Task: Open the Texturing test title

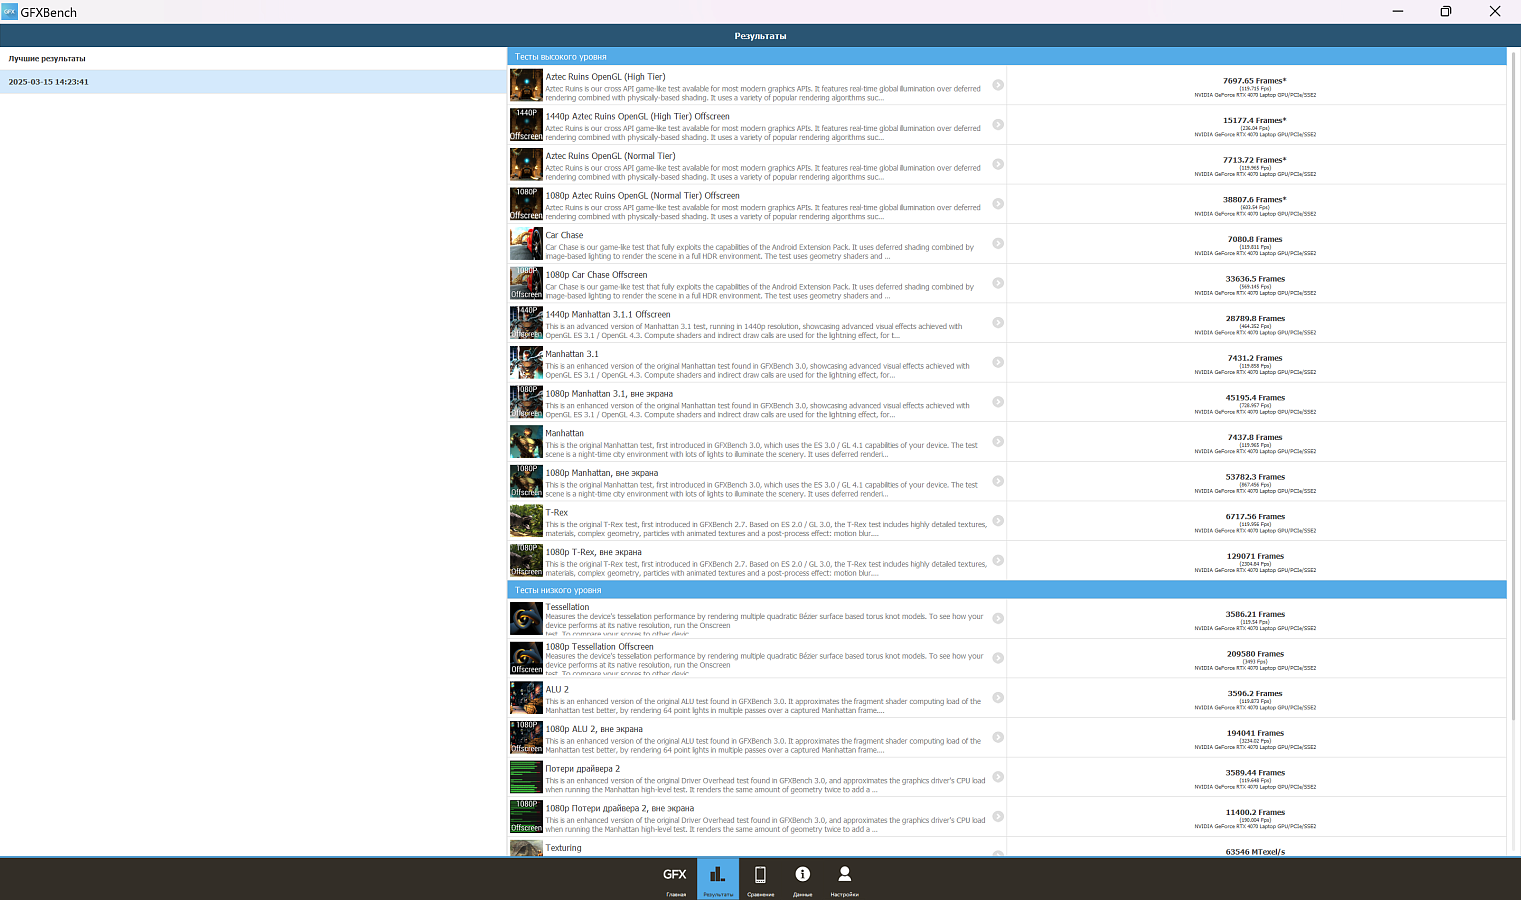Action: (x=563, y=848)
